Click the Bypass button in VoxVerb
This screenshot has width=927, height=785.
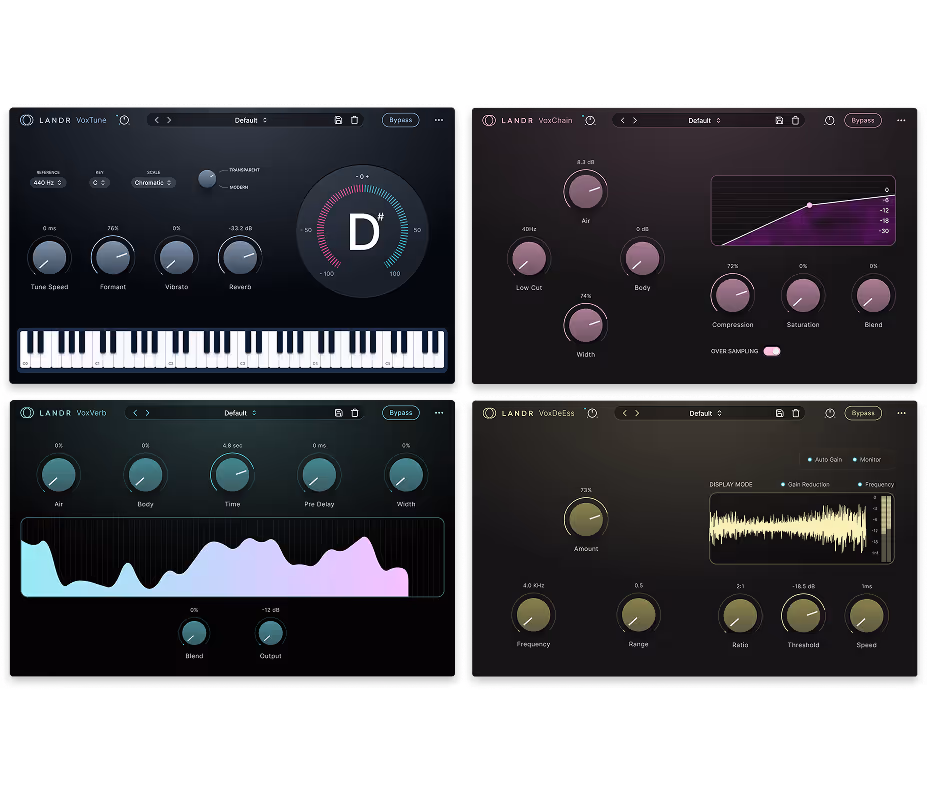click(x=401, y=413)
